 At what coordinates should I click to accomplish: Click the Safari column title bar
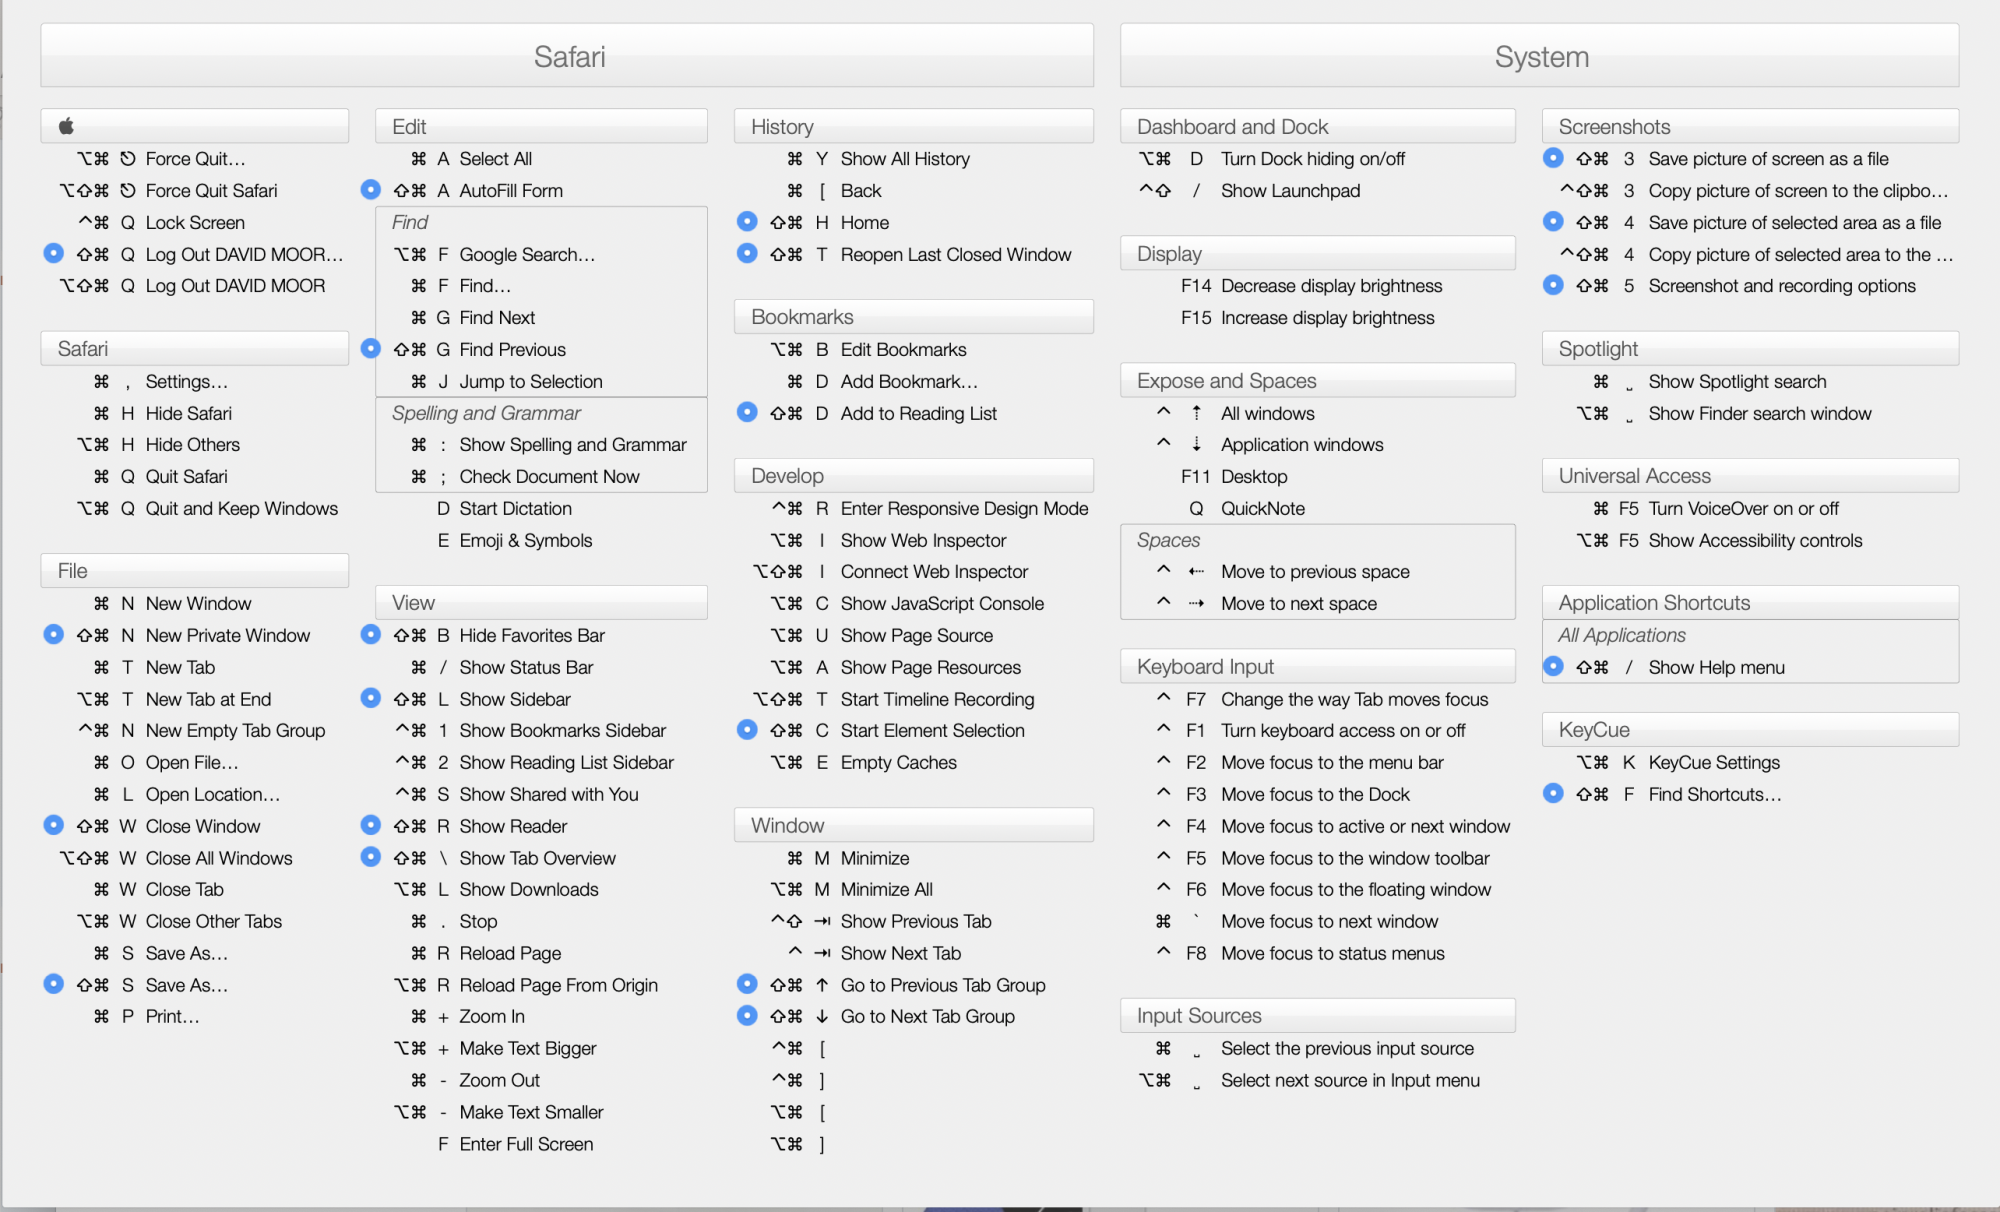pos(567,56)
